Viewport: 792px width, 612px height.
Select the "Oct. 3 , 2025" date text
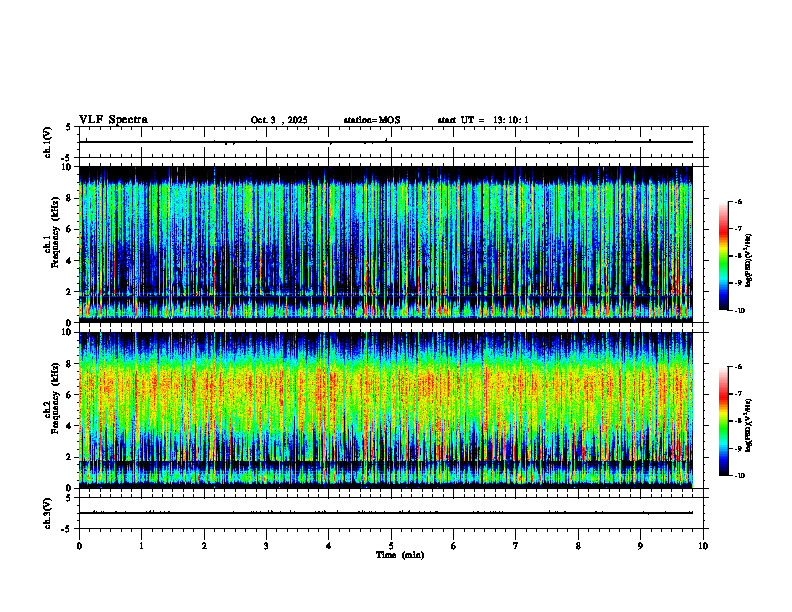click(279, 120)
